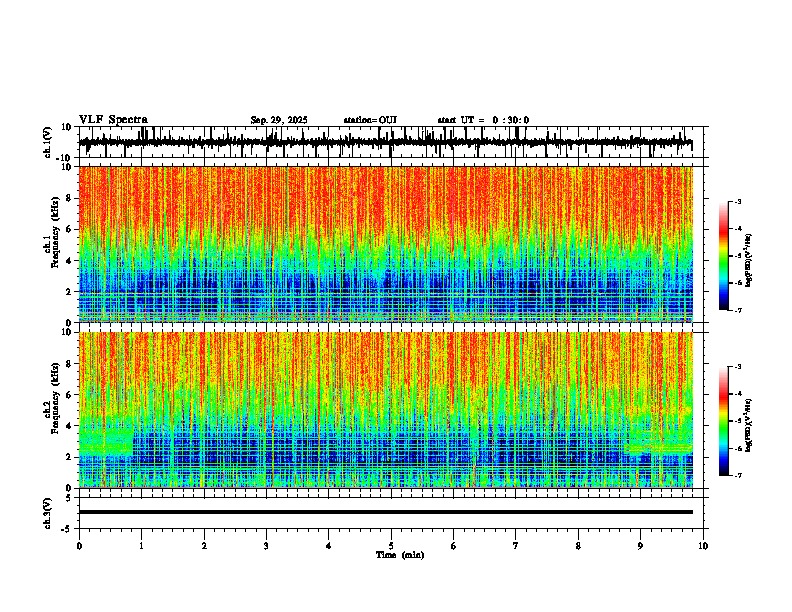
Task: Click the 2 kHz tick on ch.2 frequency axis
Action: pyautogui.click(x=70, y=457)
